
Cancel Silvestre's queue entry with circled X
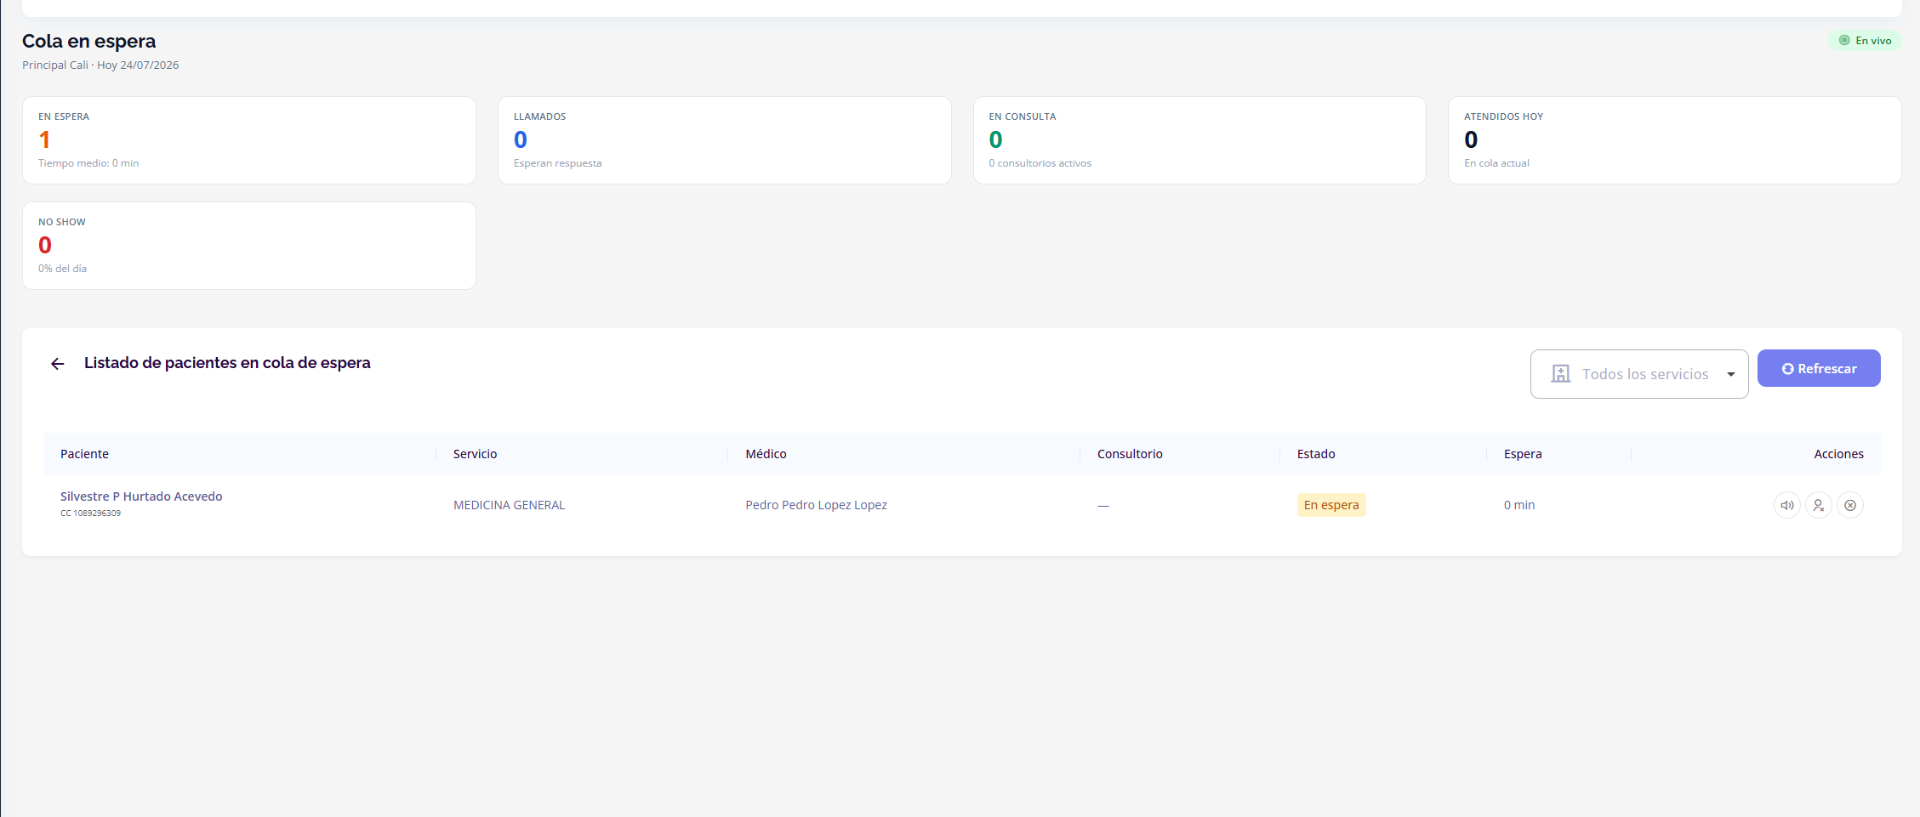[x=1850, y=505]
